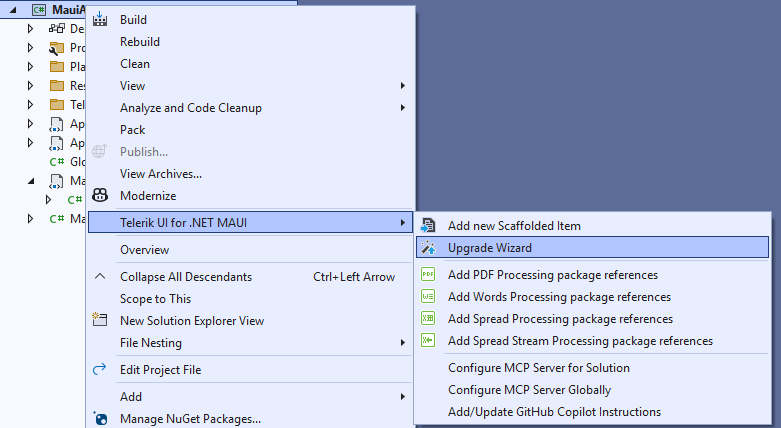The image size is (781, 428).
Task: Click the Upgrade Wizard wand icon
Action: [x=428, y=248]
